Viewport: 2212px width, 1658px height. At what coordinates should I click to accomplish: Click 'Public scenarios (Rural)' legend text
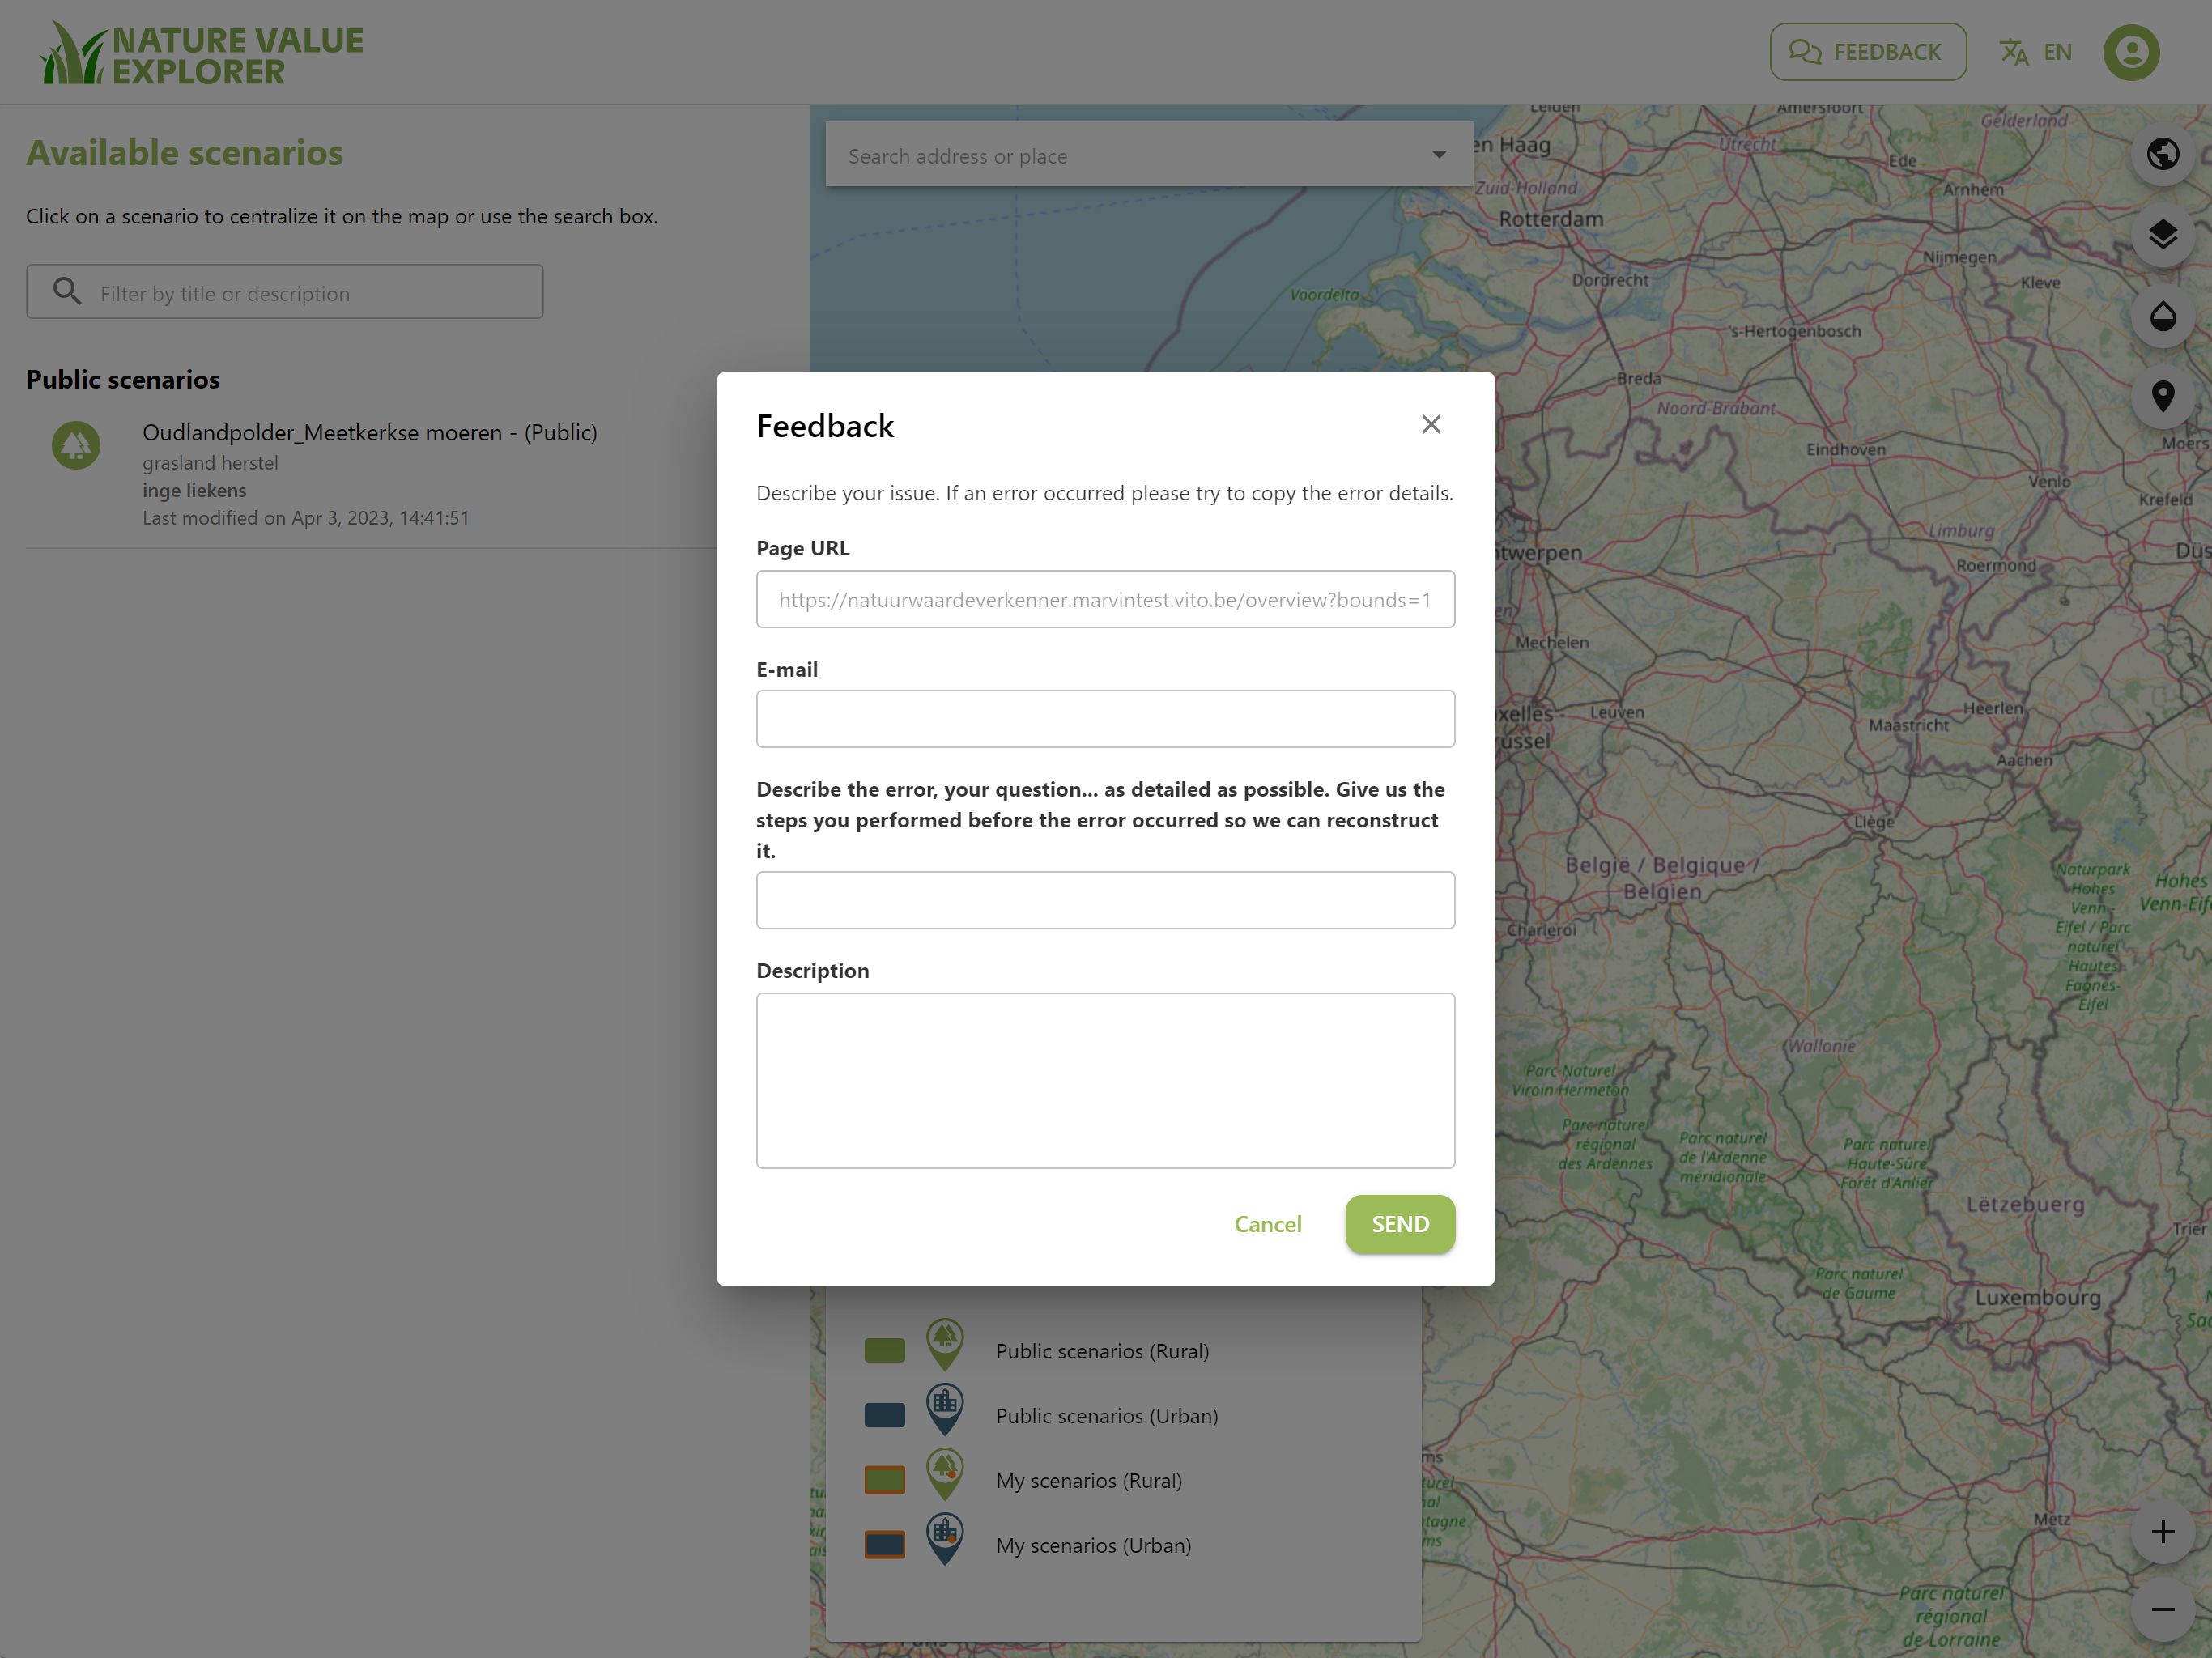click(1102, 1350)
